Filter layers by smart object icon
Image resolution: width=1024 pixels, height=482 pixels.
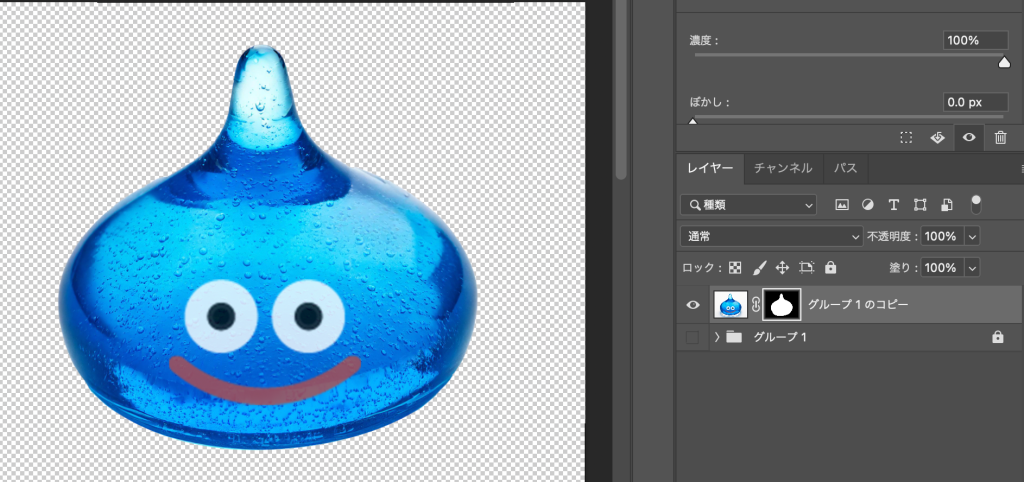pos(946,205)
